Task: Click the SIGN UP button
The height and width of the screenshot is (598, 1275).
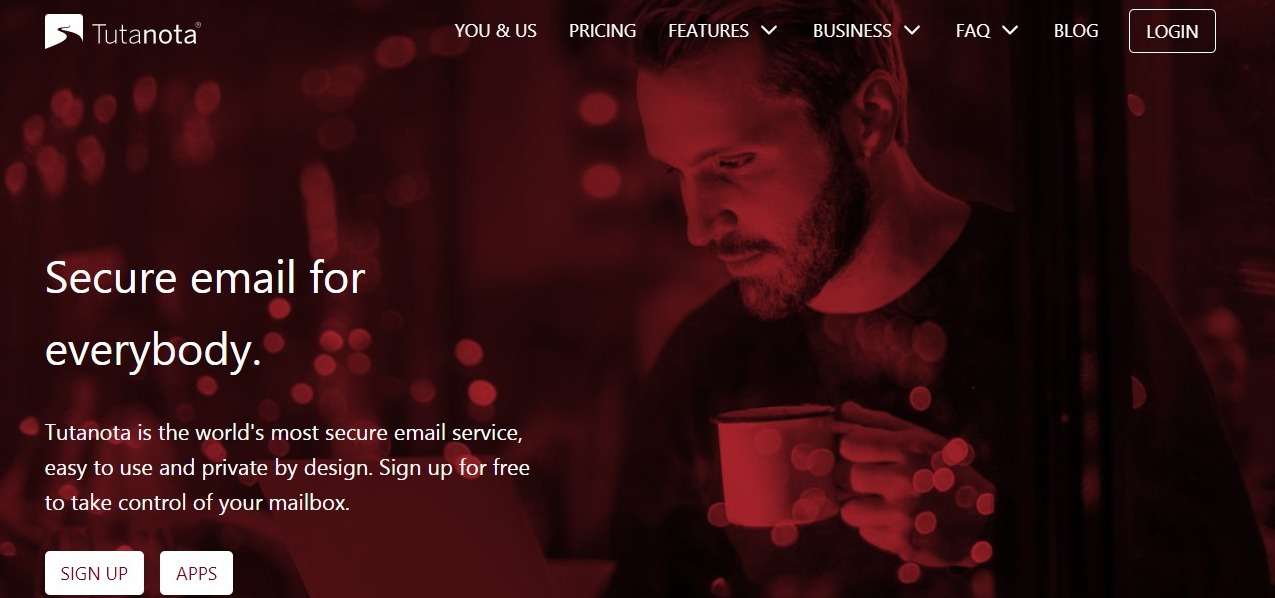Action: pyautogui.click(x=94, y=573)
